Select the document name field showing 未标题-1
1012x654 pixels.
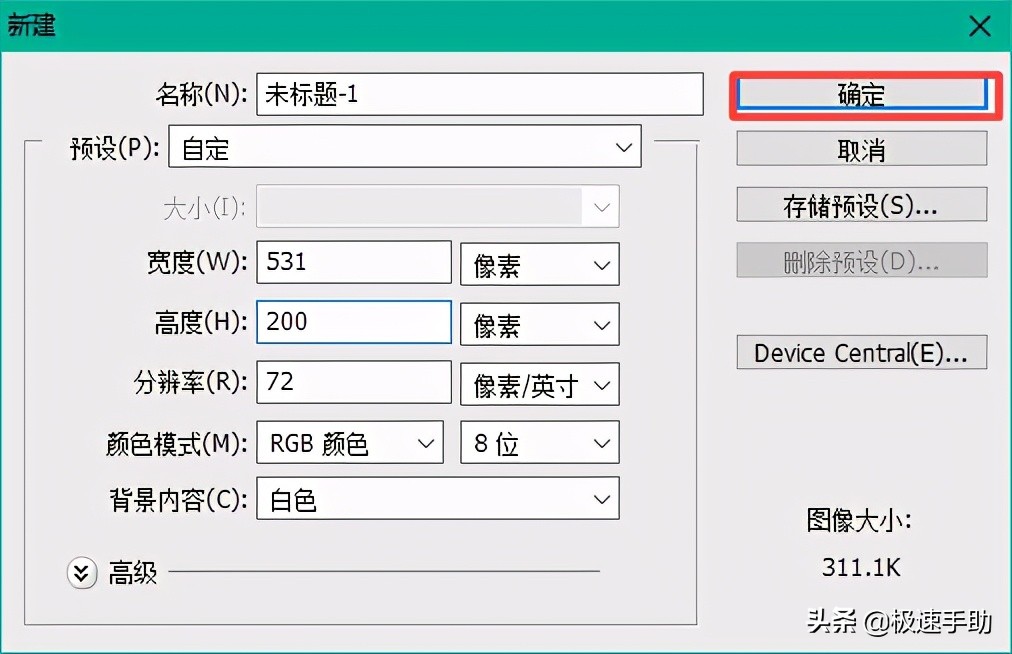tap(480, 94)
